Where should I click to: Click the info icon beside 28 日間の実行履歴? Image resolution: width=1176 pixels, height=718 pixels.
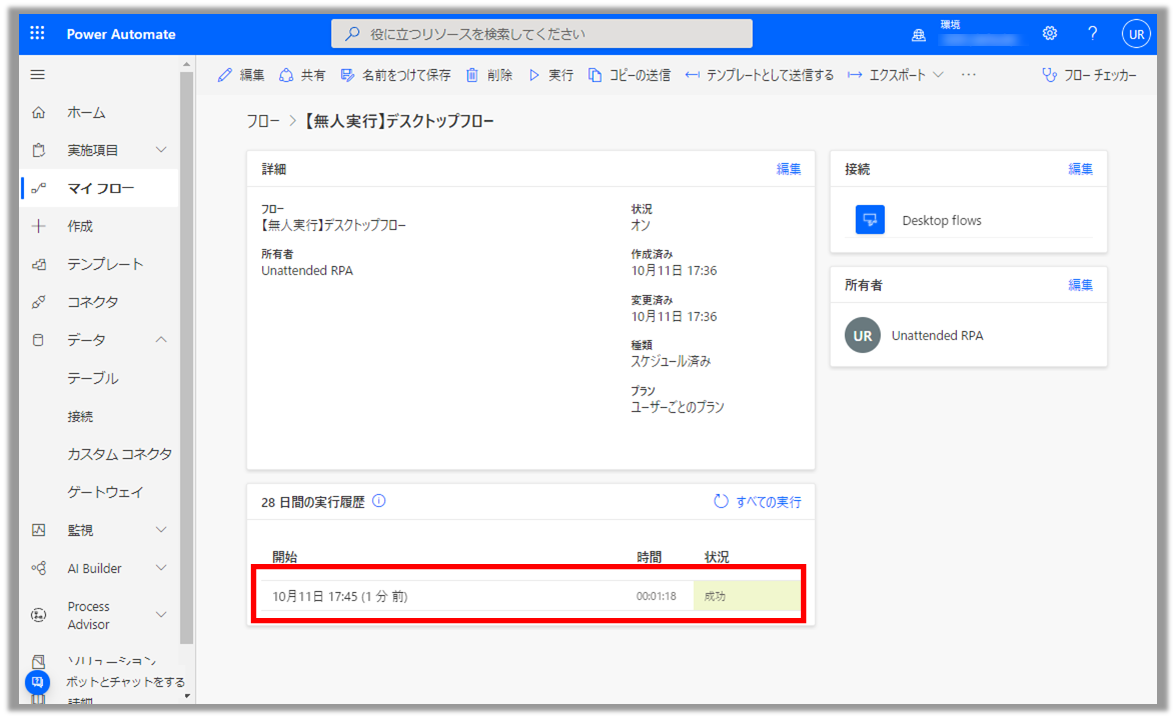coord(380,501)
